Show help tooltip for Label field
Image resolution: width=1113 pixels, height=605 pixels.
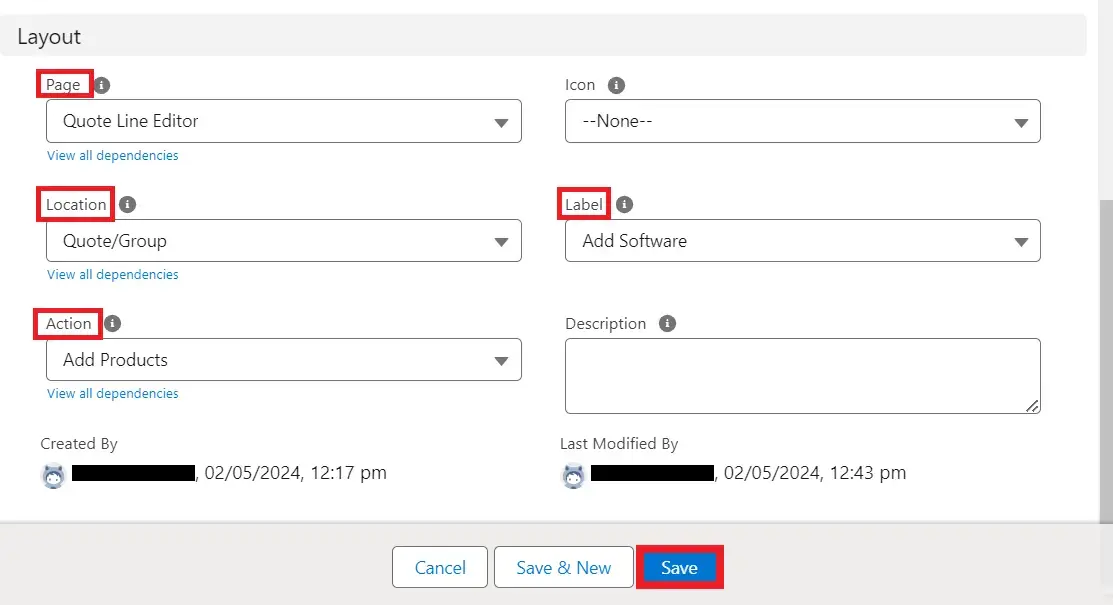pyautogui.click(x=624, y=204)
